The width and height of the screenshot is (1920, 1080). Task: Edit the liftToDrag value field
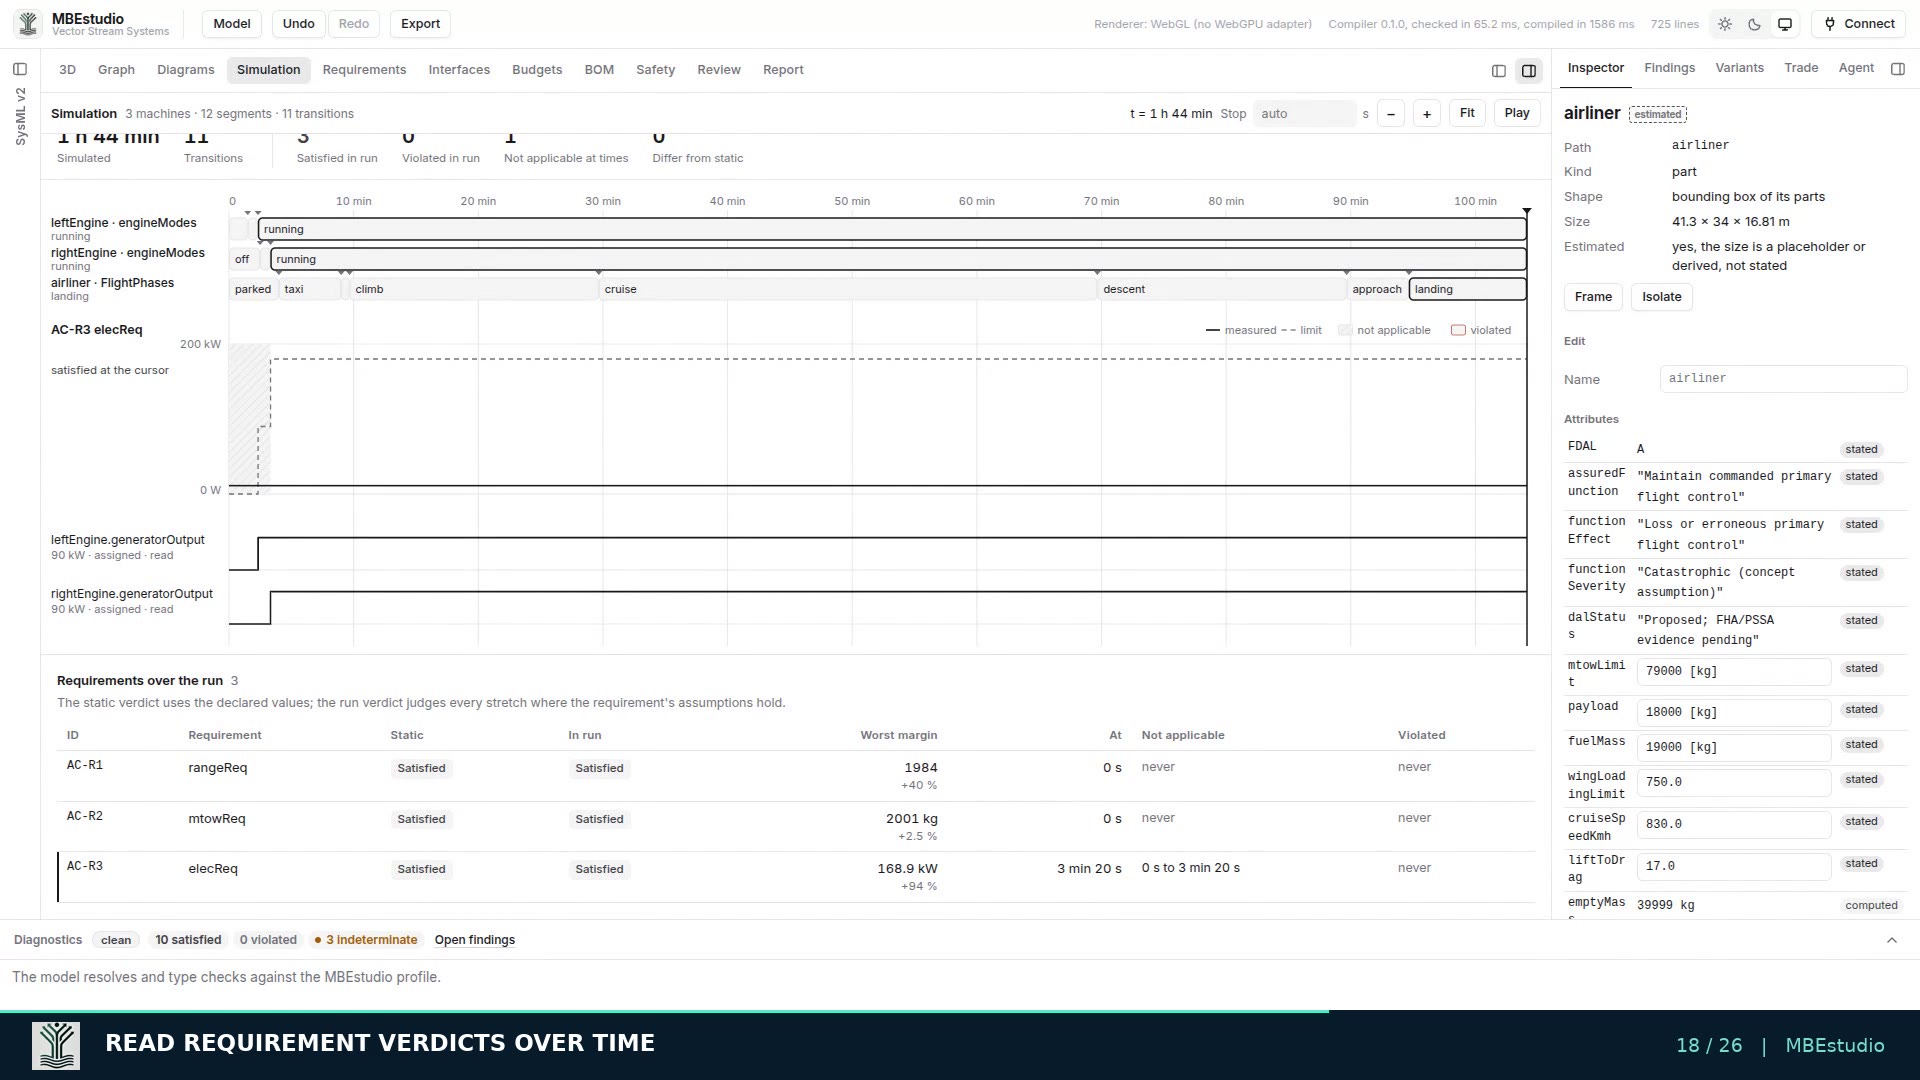tap(1733, 867)
